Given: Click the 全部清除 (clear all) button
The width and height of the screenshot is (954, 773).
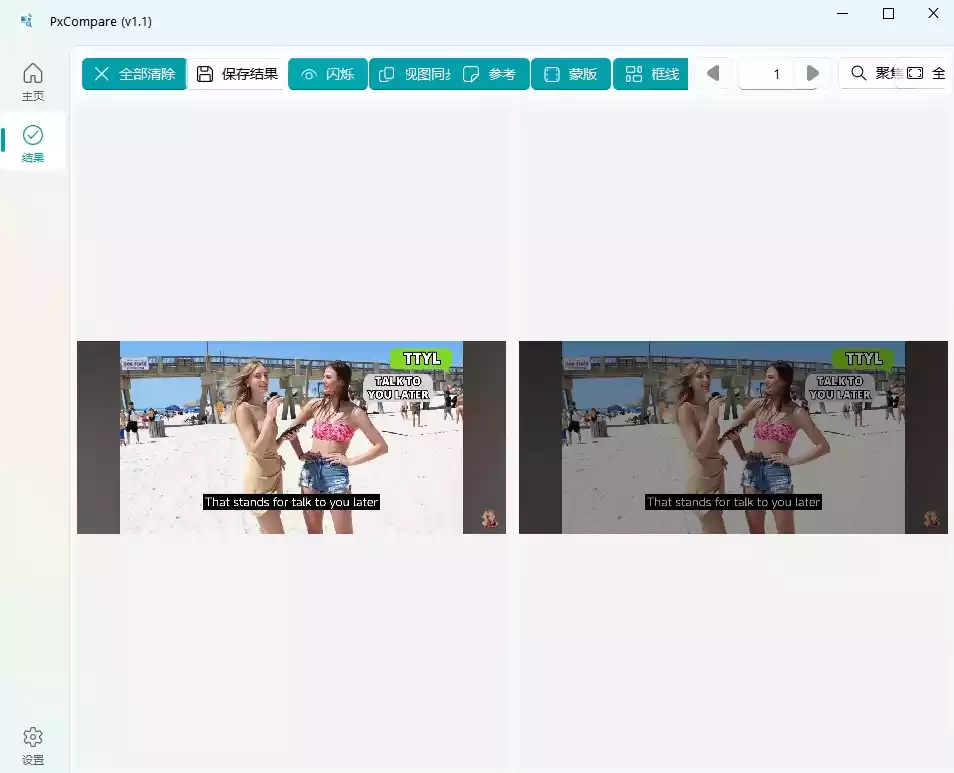Looking at the screenshot, I should click(x=134, y=74).
